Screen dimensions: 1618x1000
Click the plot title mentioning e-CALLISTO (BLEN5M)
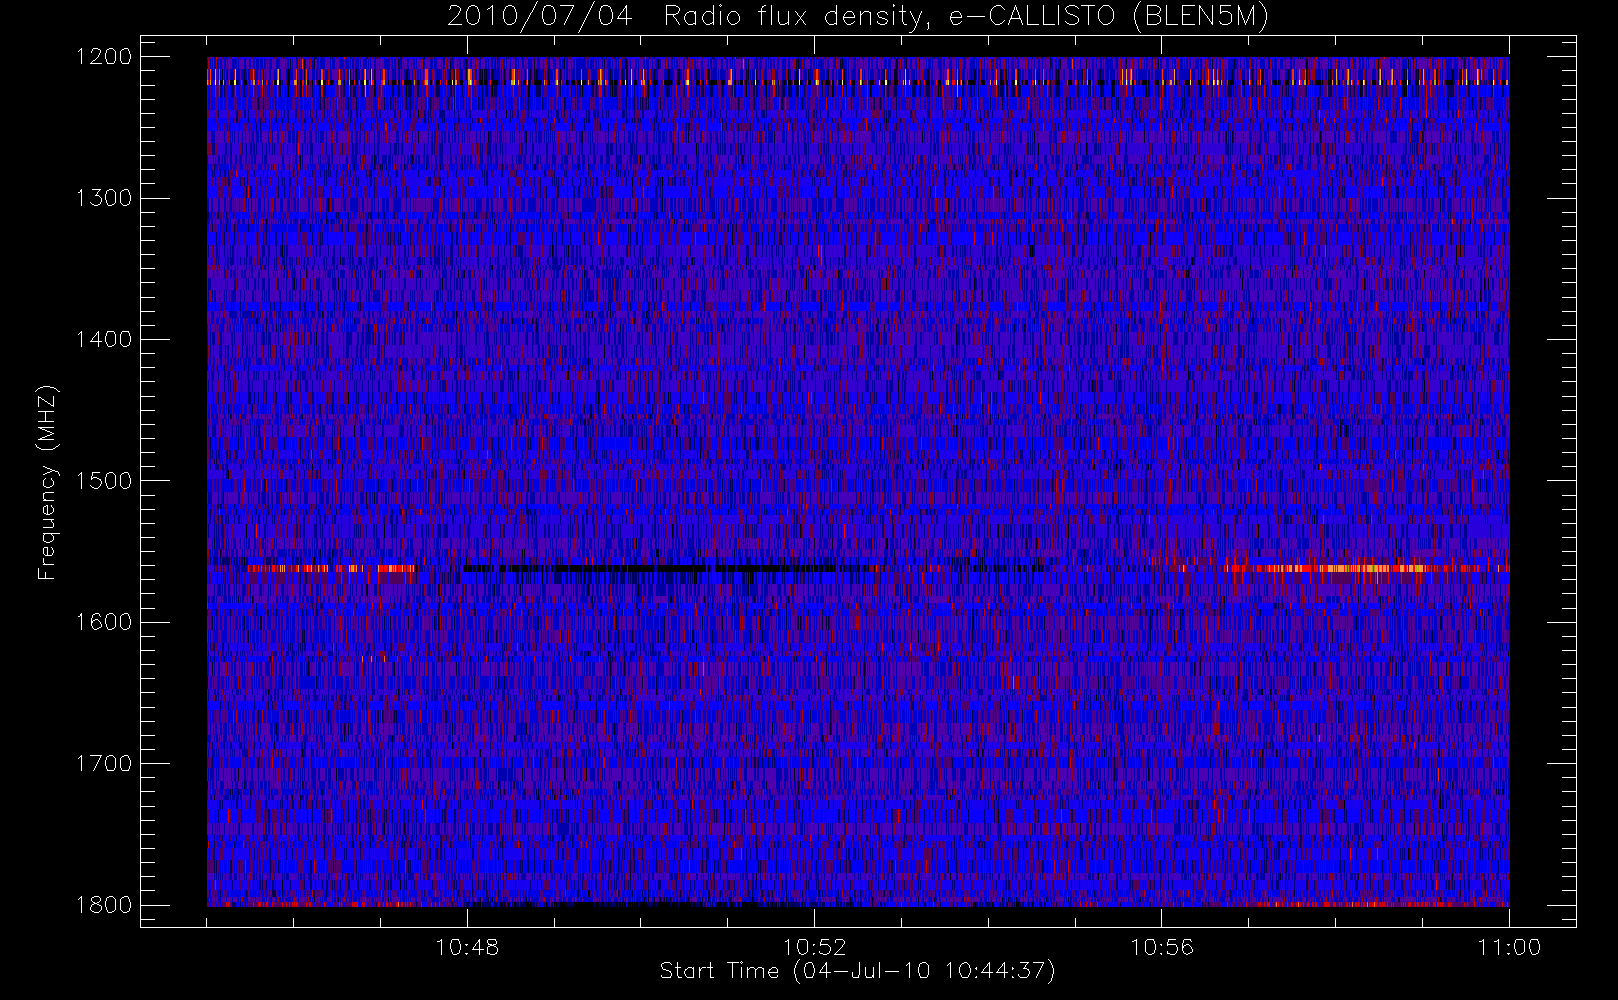pos(858,17)
